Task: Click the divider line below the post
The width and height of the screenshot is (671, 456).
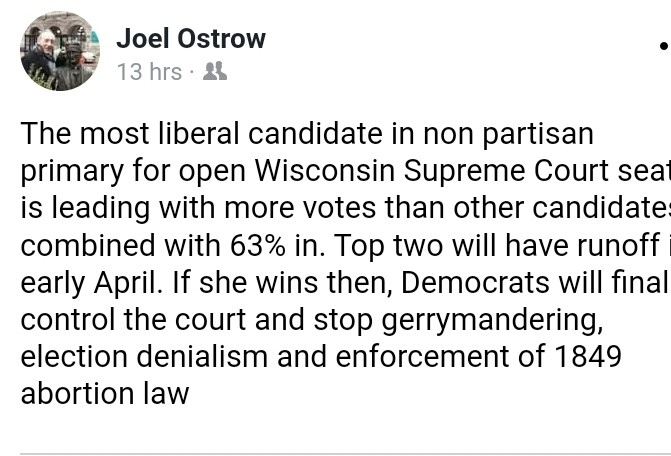Action: coord(345,453)
